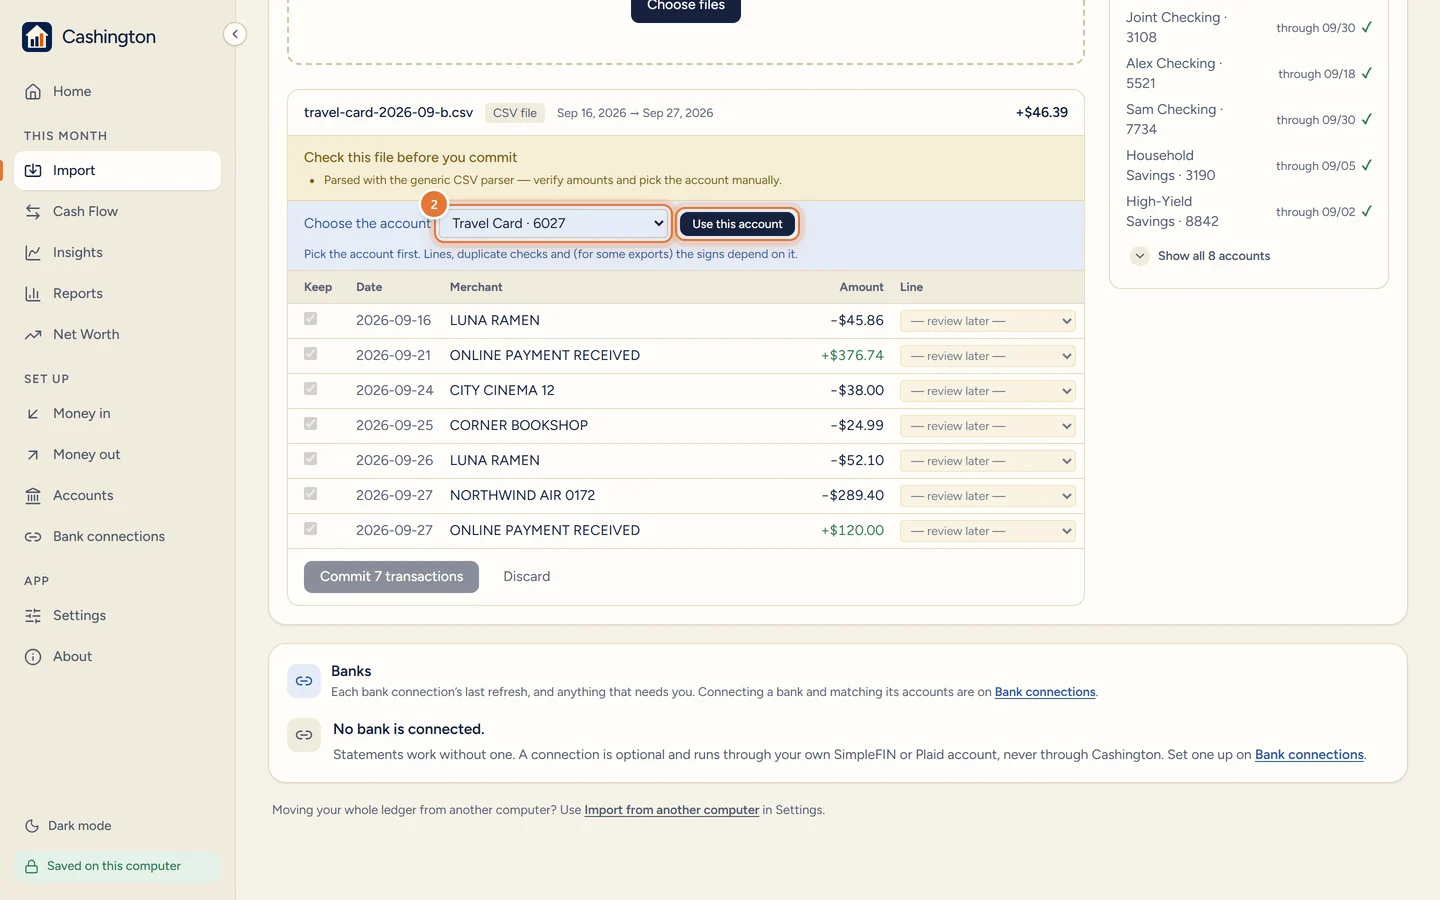Click Commit 7 transactions button
Screen dimensions: 1440x900
[391, 577]
